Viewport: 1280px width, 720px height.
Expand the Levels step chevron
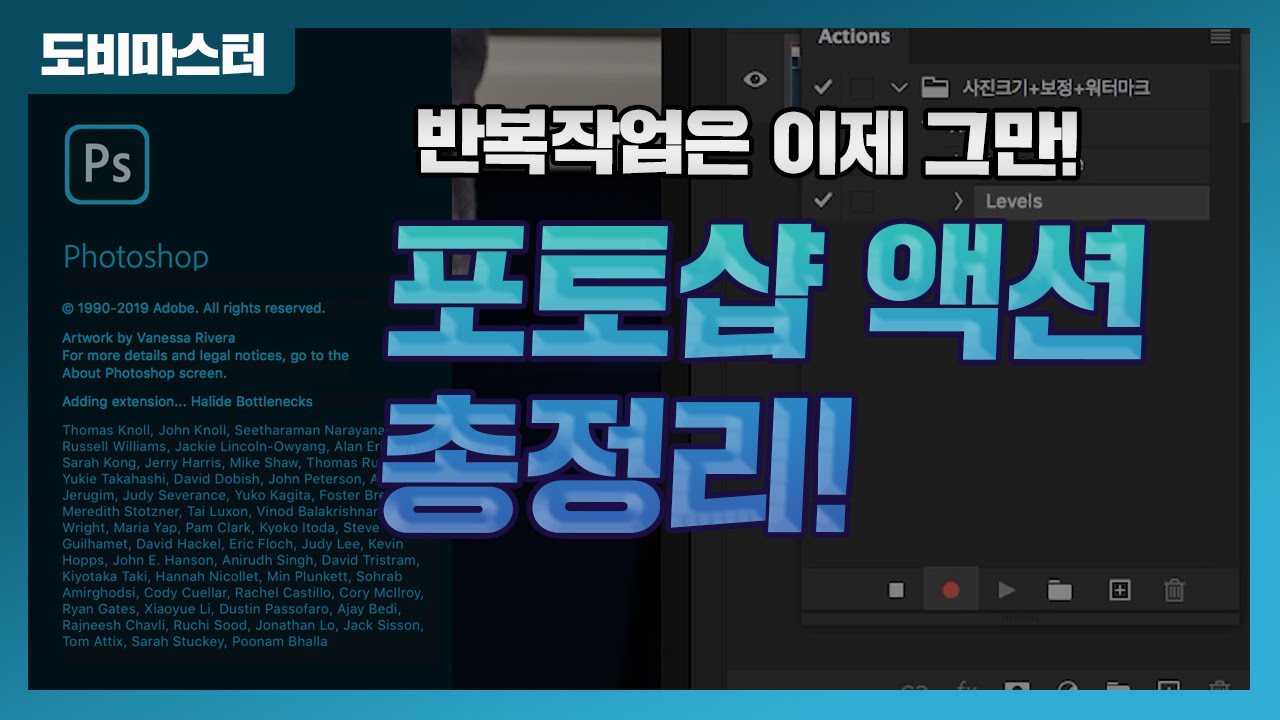(958, 201)
